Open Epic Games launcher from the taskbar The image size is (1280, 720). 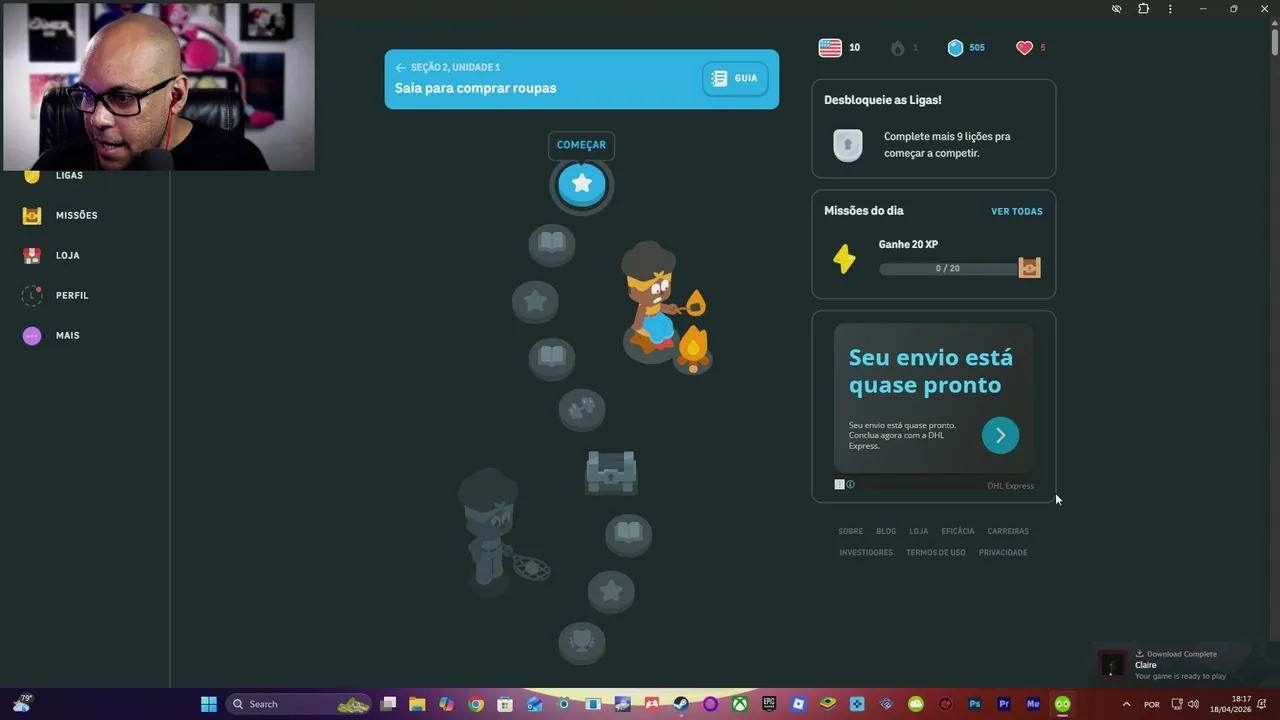click(x=769, y=704)
